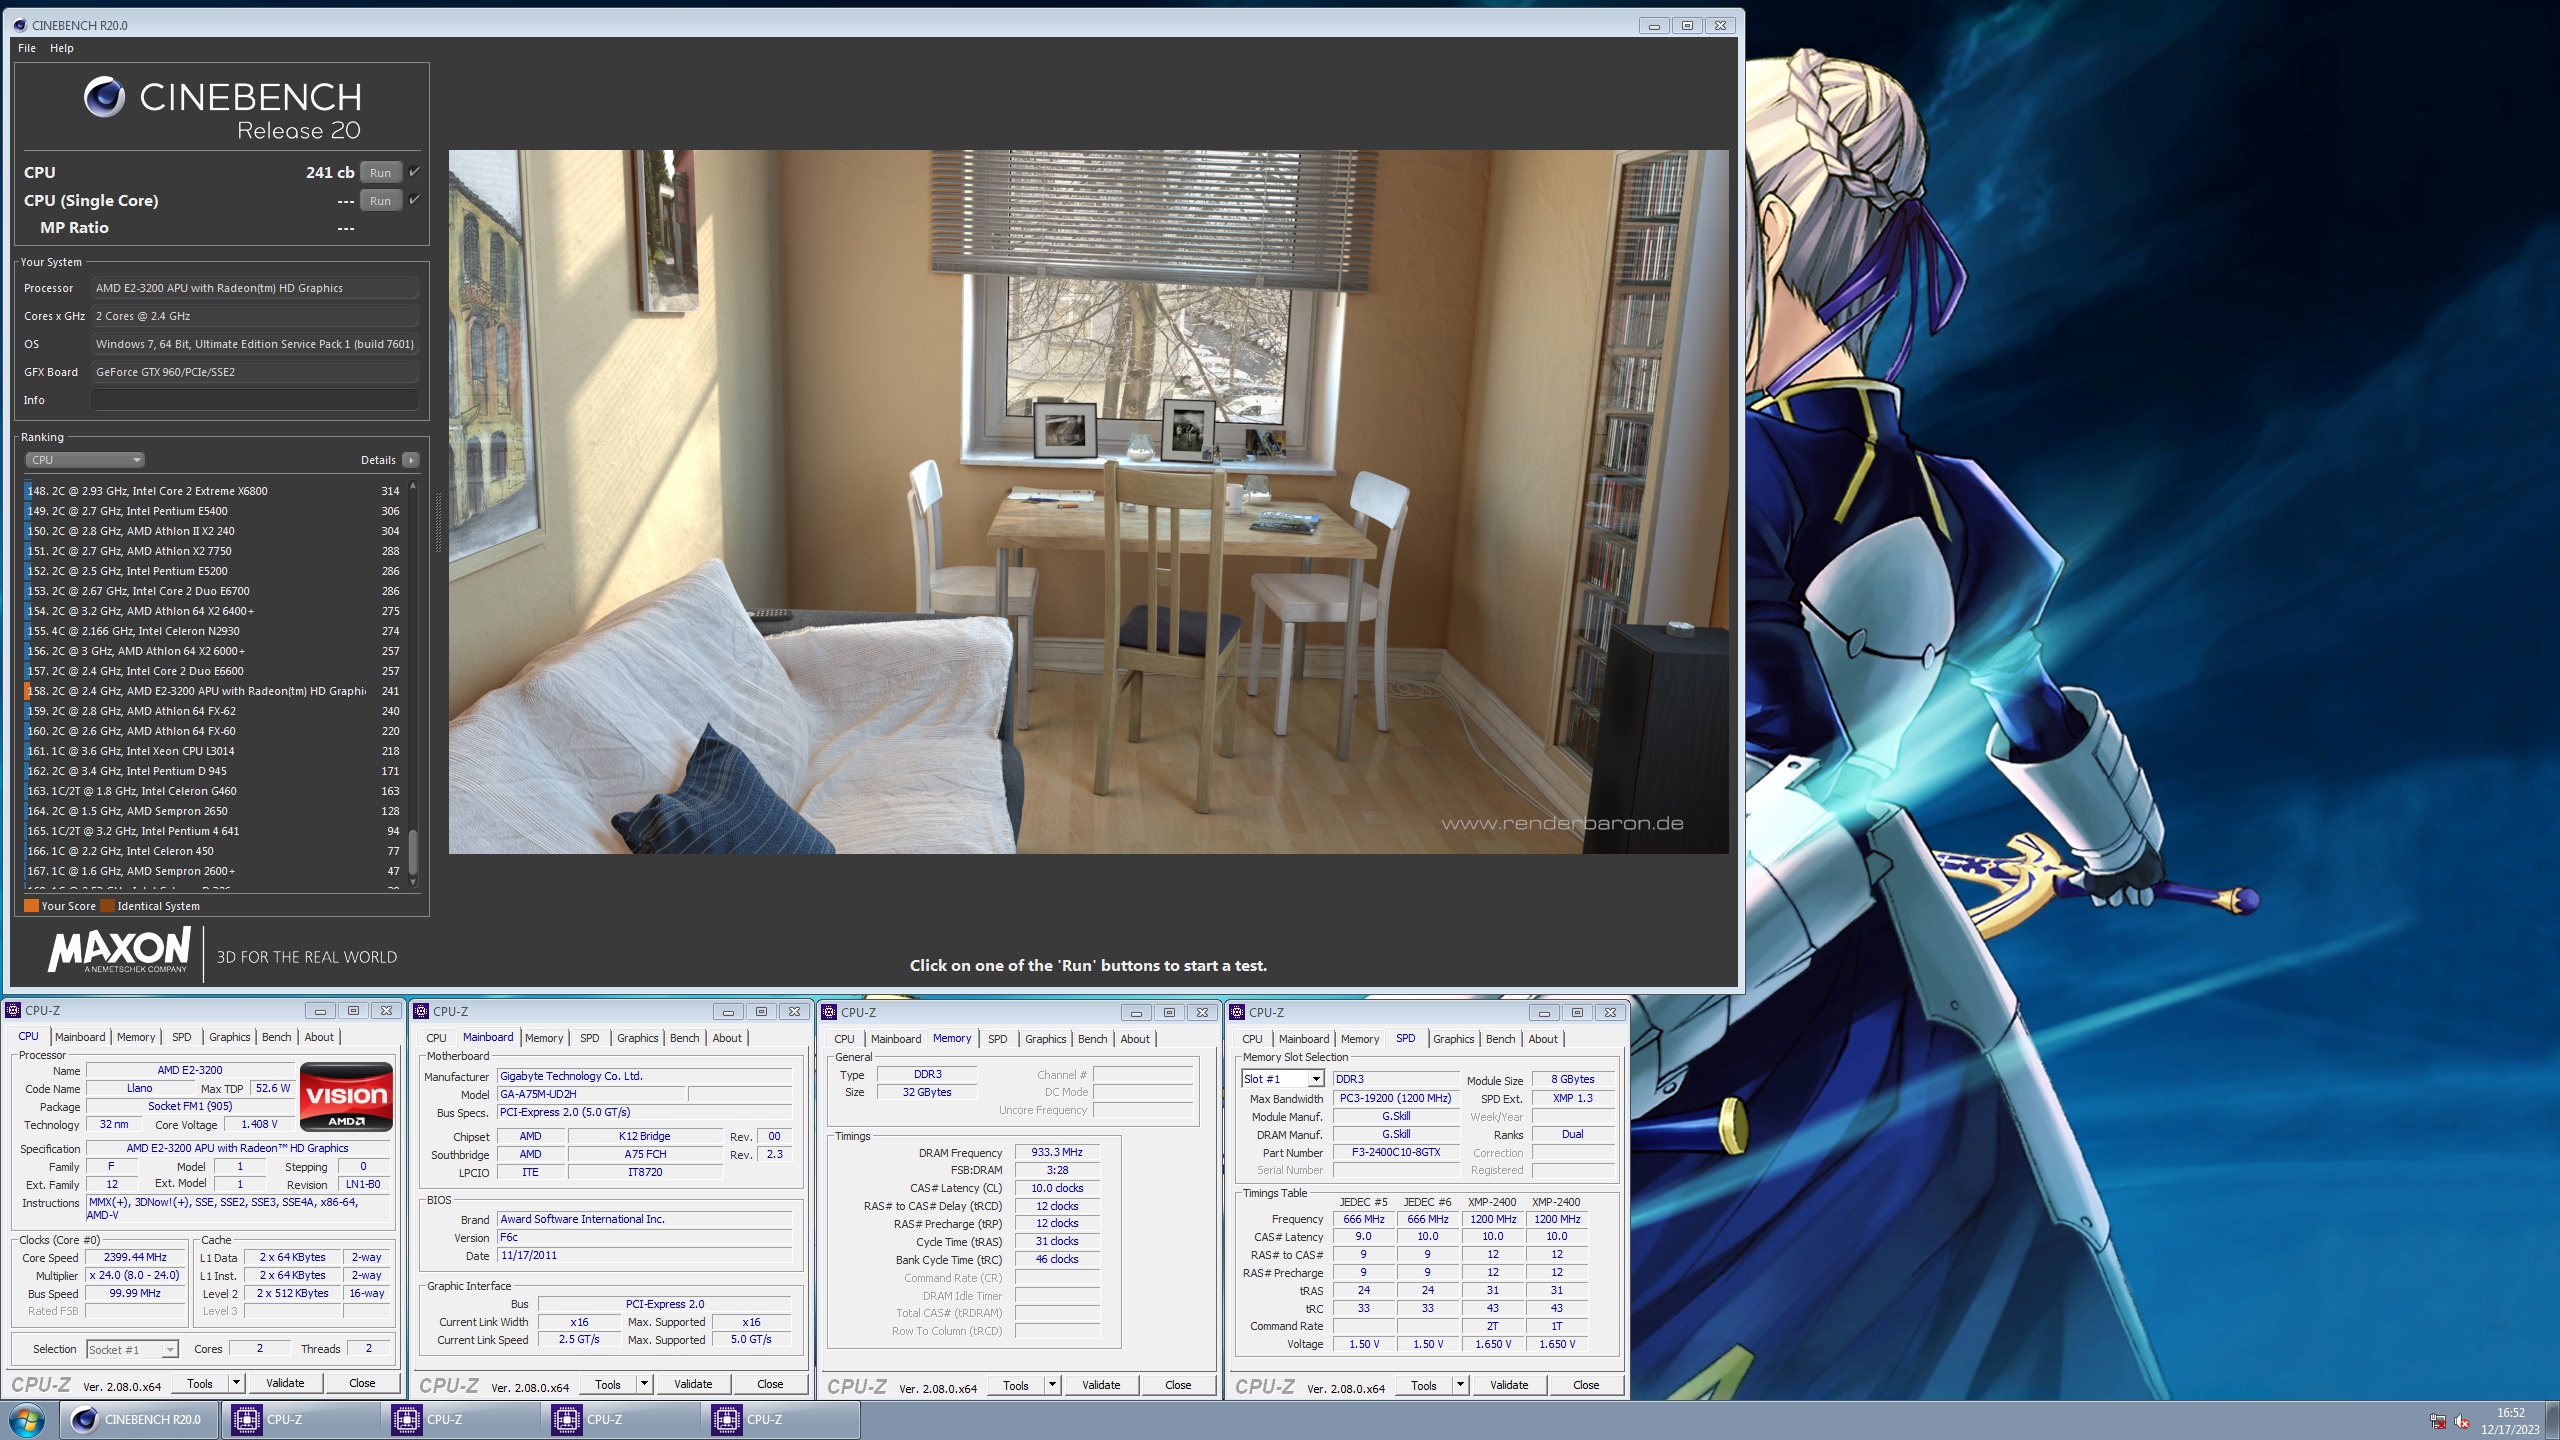The image size is (2560, 1440).
Task: Toggle the CPU (Single Core) test checkbox
Action: coord(414,200)
